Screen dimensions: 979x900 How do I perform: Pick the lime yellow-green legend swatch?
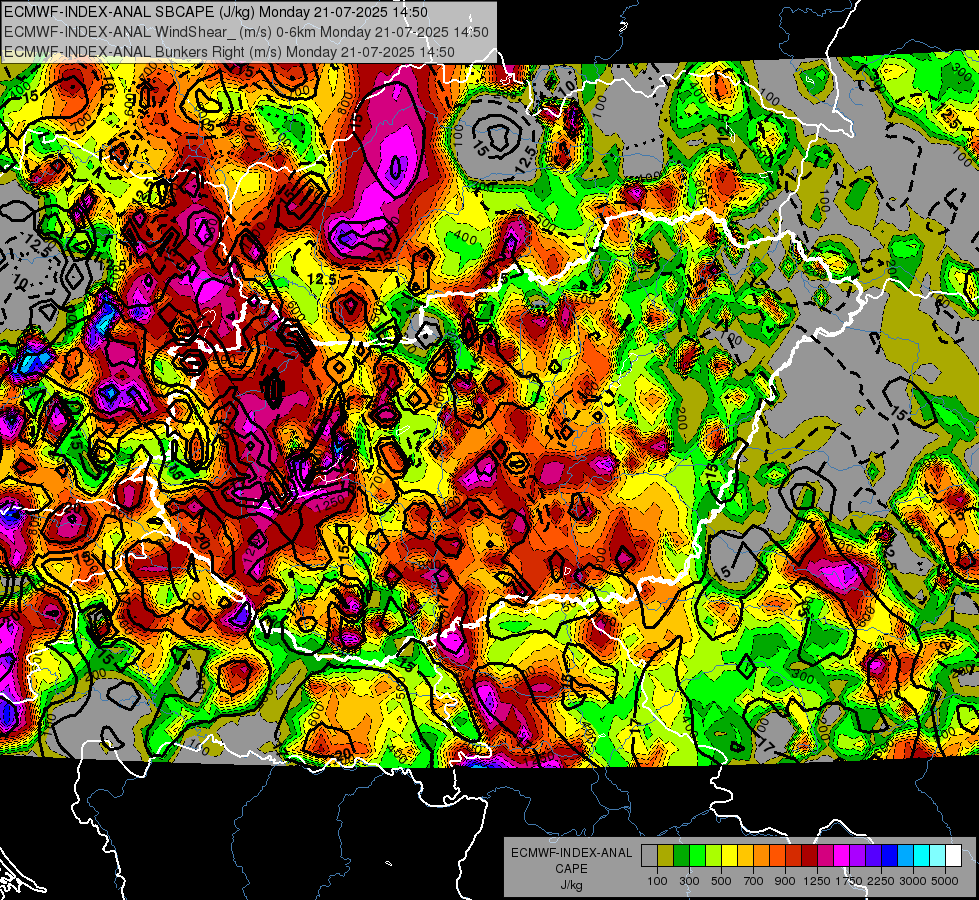(x=714, y=856)
